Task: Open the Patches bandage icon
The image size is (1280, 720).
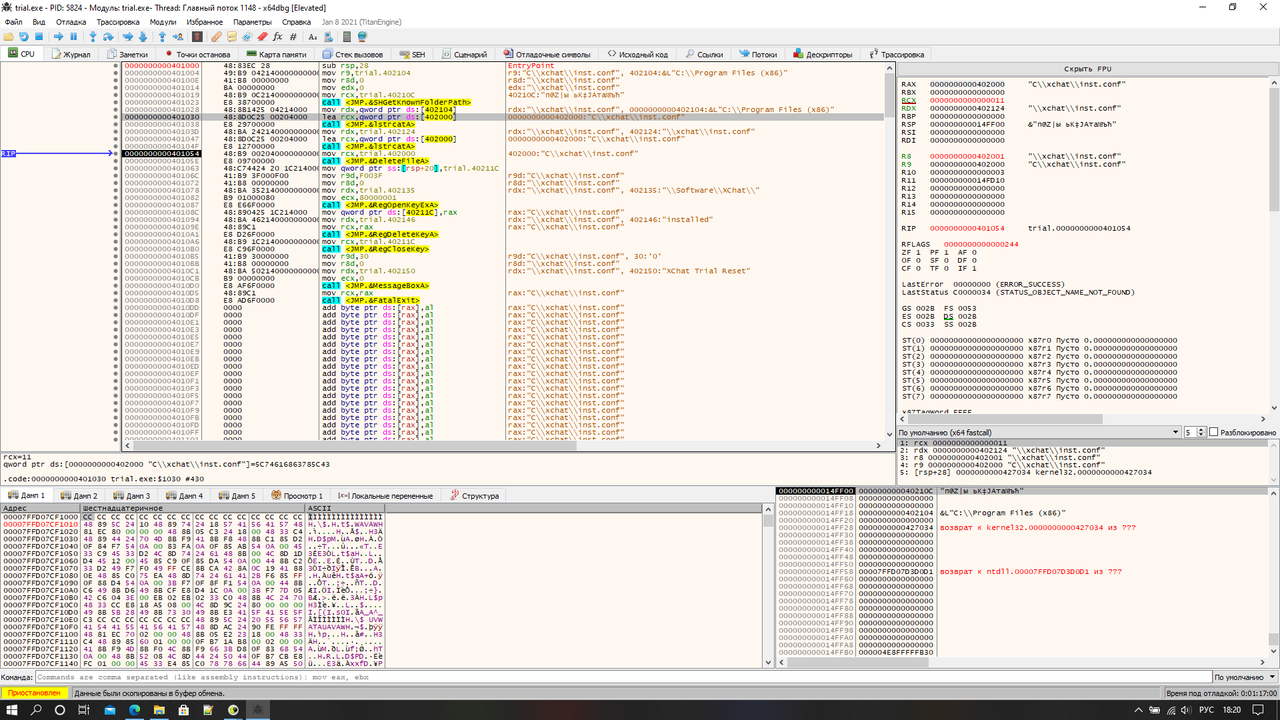Action: tap(217, 36)
